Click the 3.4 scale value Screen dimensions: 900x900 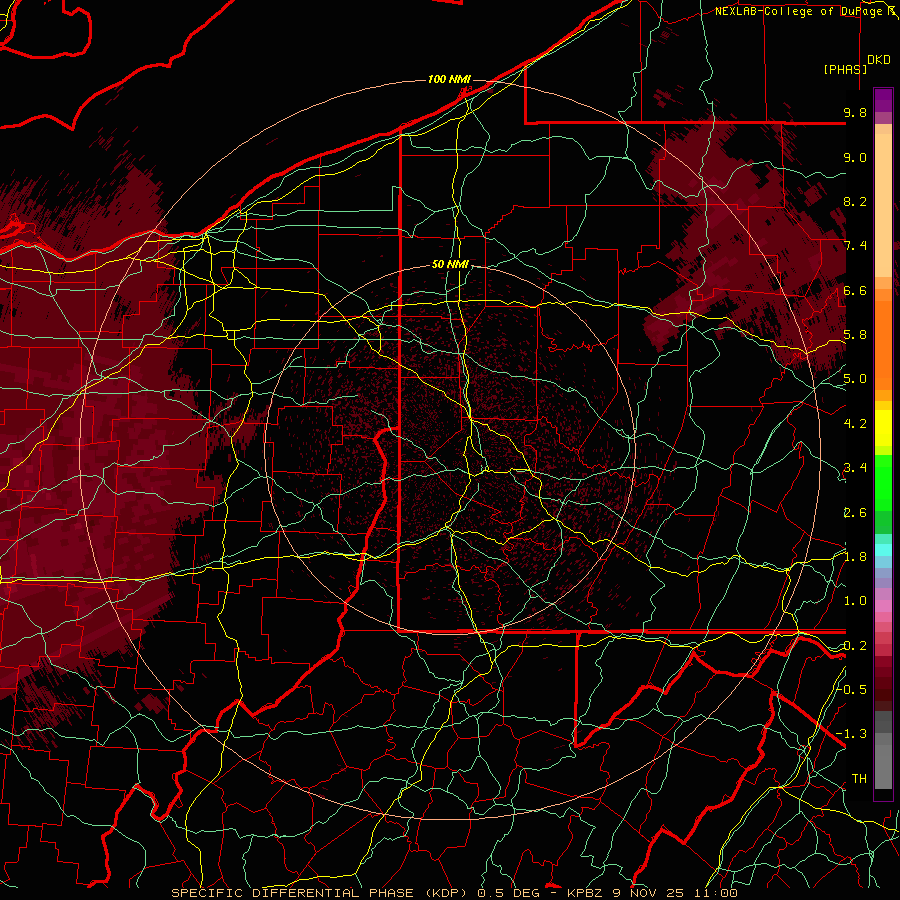tap(855, 468)
